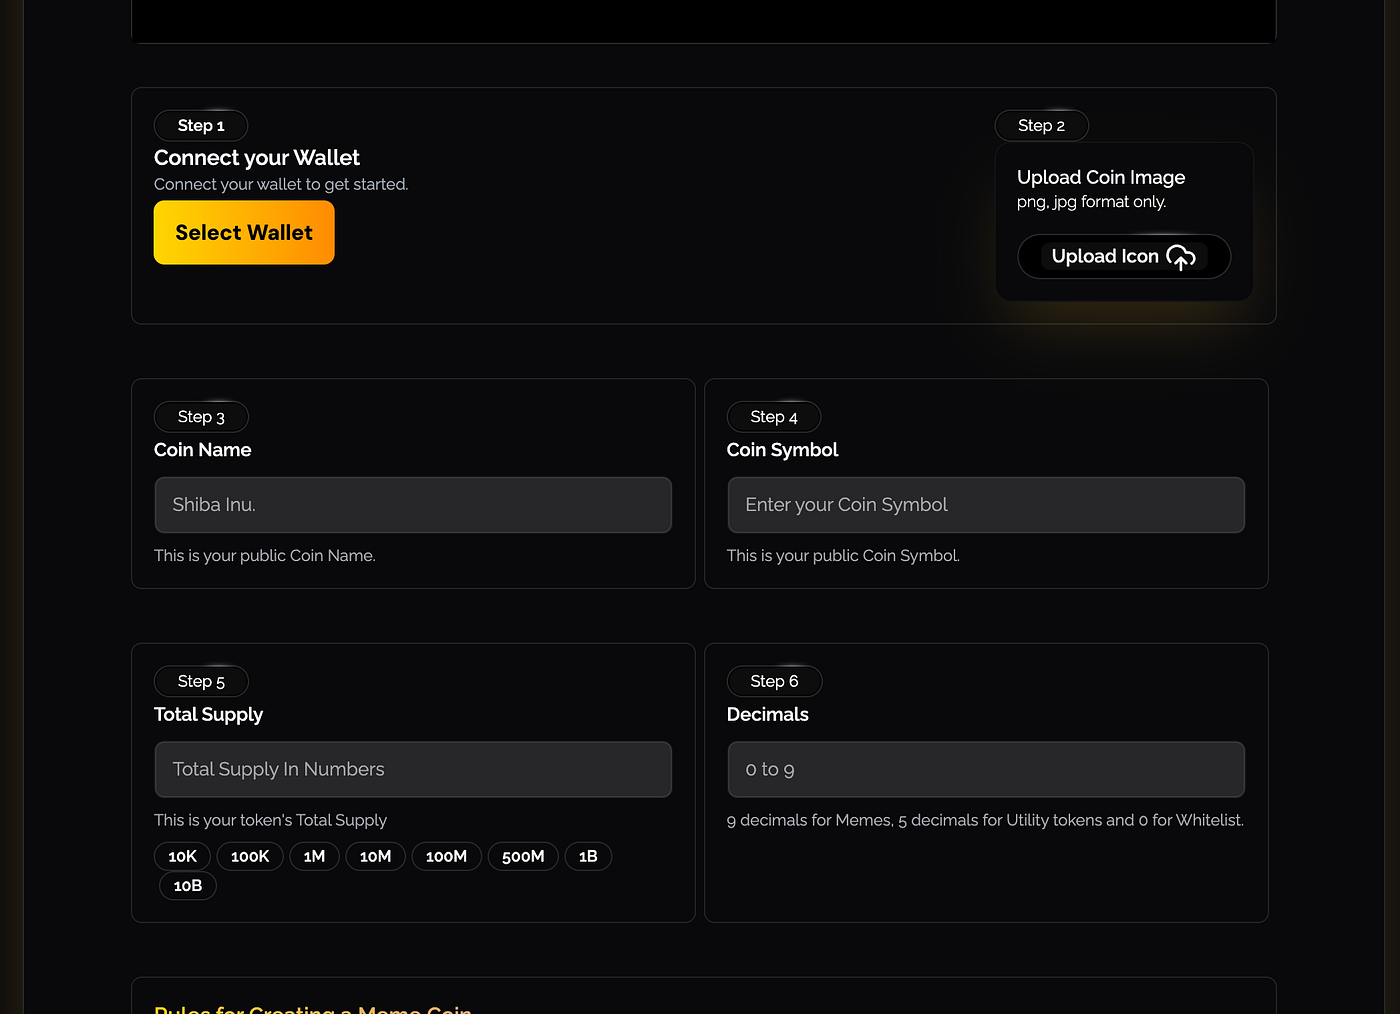Screen dimensions: 1400x1014
Task: Click the Select Wallet button
Action: tap(244, 233)
